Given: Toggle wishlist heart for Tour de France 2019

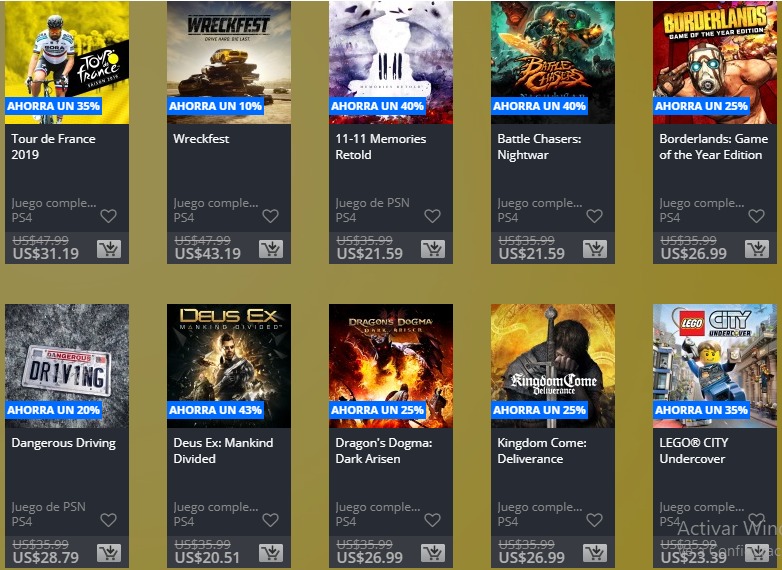Looking at the screenshot, I should click(x=108, y=216).
